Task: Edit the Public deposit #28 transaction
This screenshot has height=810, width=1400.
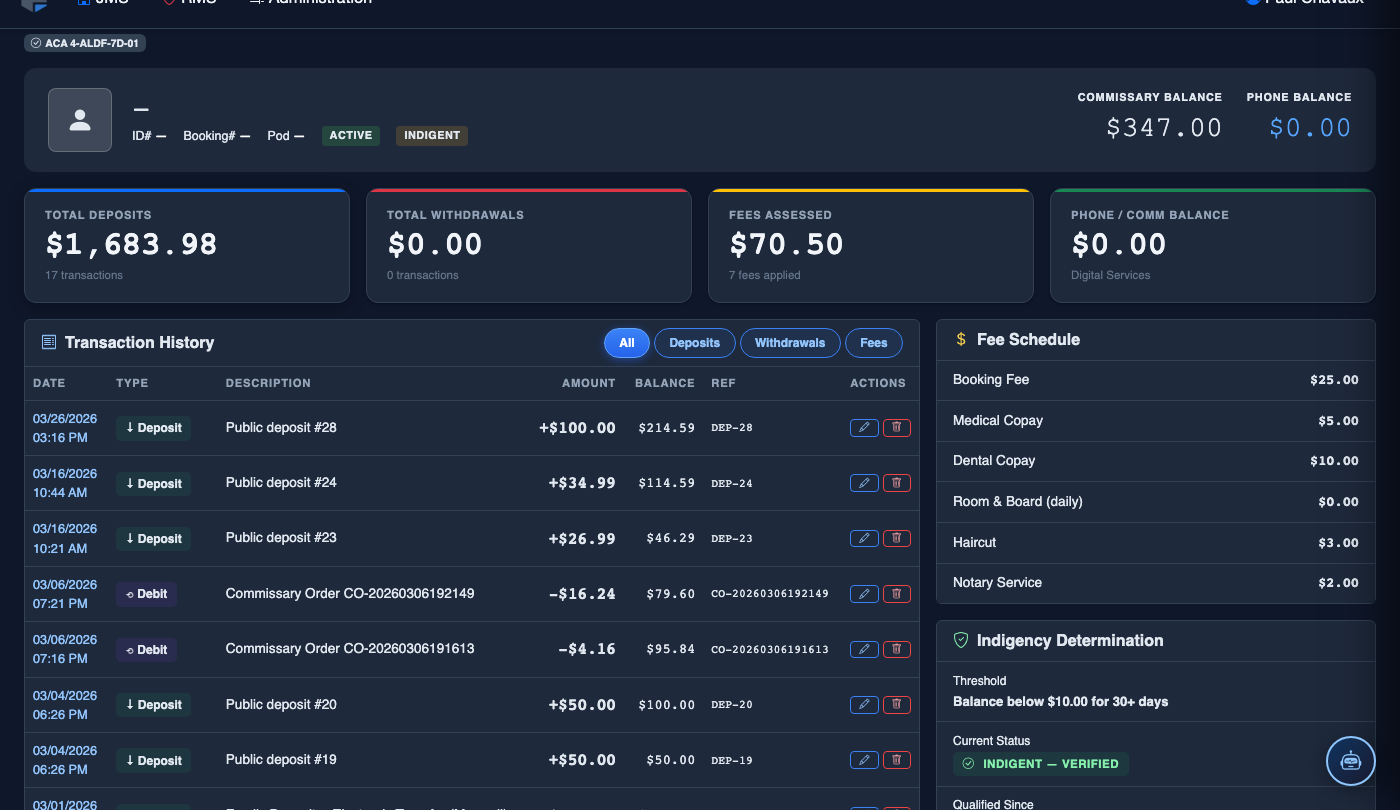Action: (864, 428)
